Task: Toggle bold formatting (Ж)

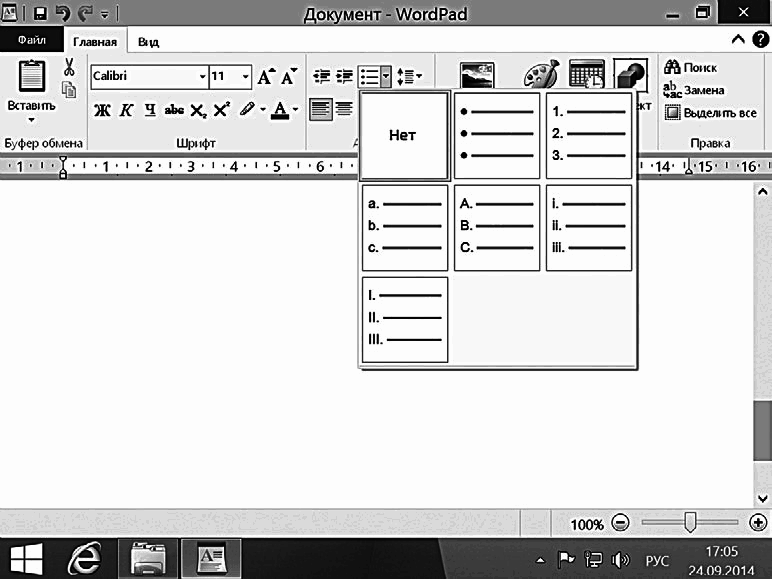Action: coord(102,110)
